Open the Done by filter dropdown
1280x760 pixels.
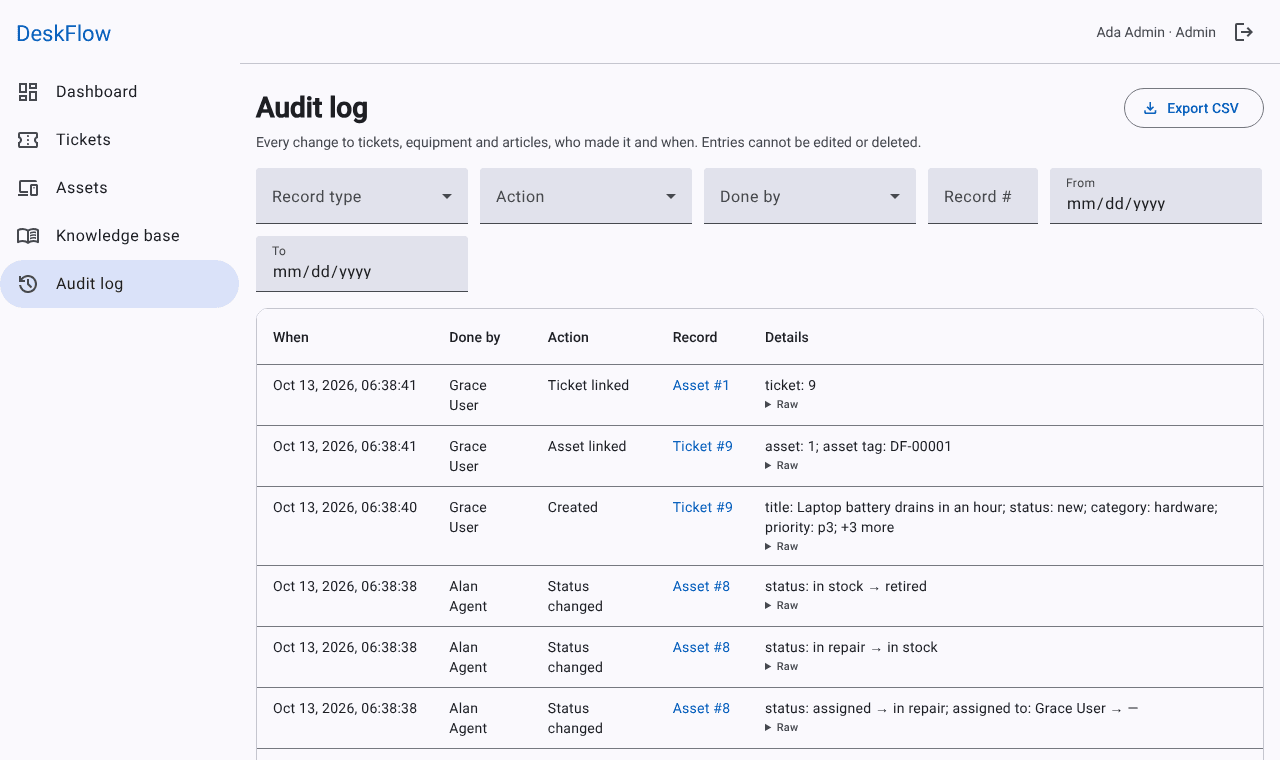810,196
